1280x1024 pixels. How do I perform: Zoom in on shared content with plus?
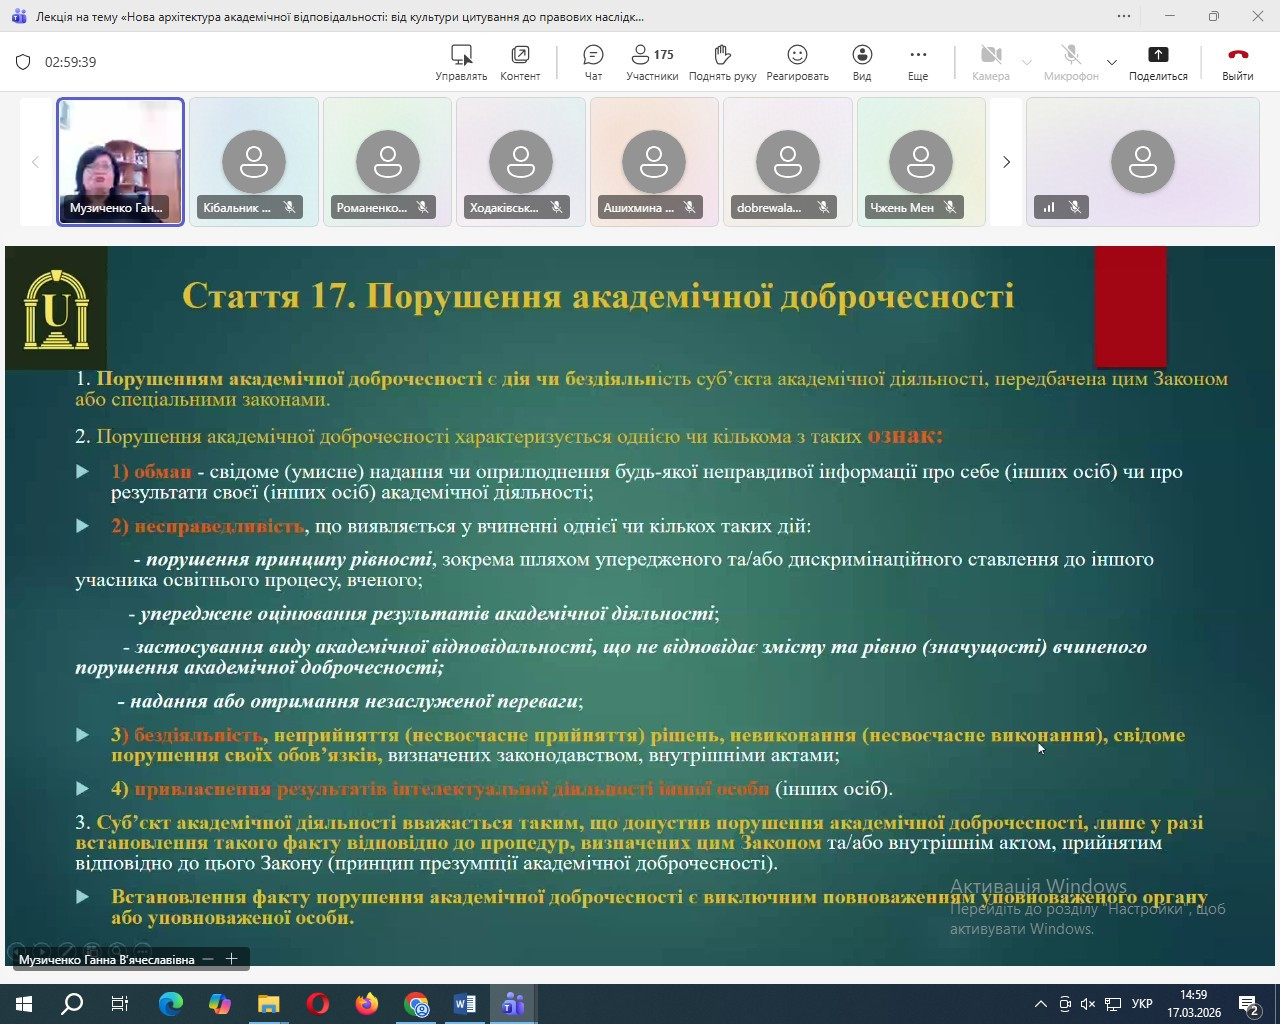pos(231,959)
